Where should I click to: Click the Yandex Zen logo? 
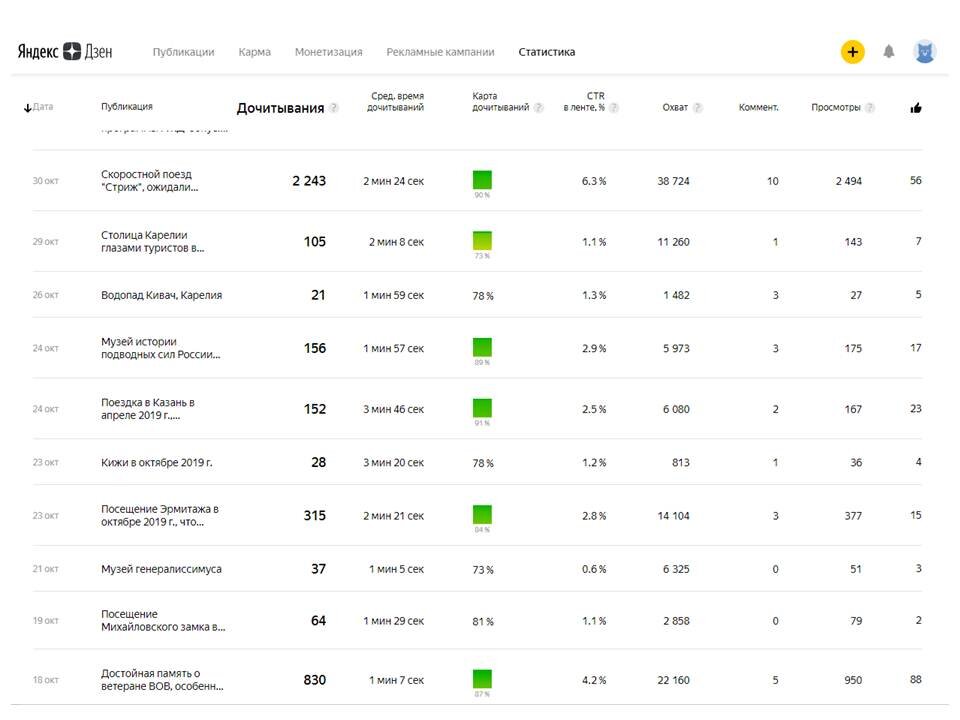click(65, 51)
